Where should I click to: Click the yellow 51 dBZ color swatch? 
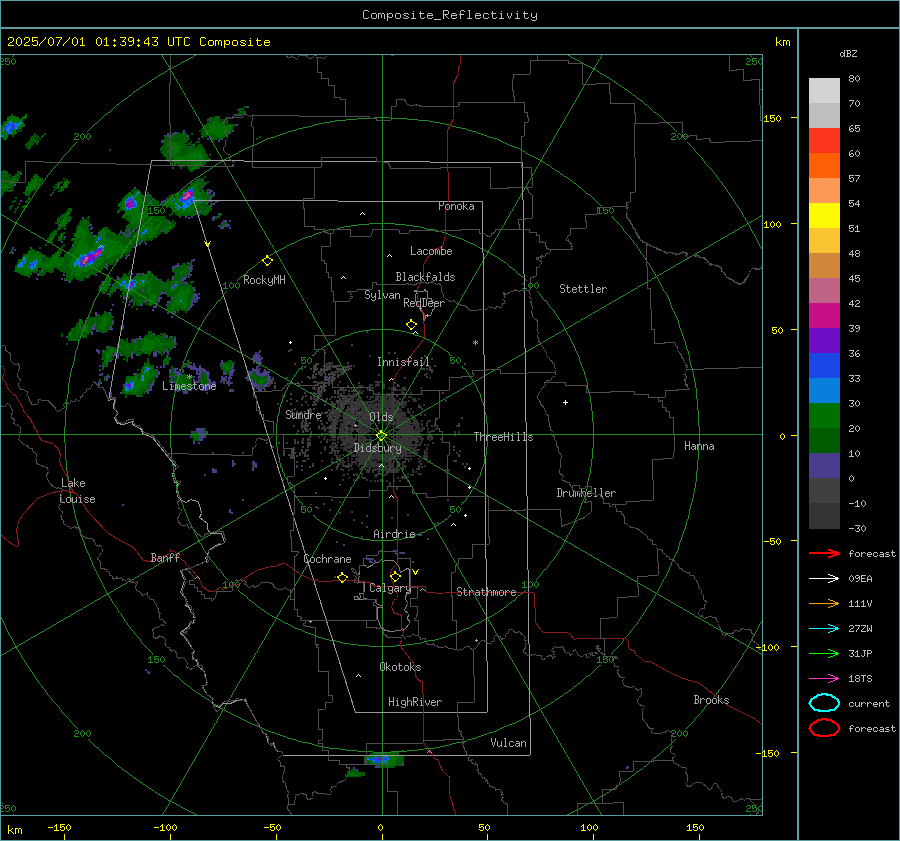point(824,215)
